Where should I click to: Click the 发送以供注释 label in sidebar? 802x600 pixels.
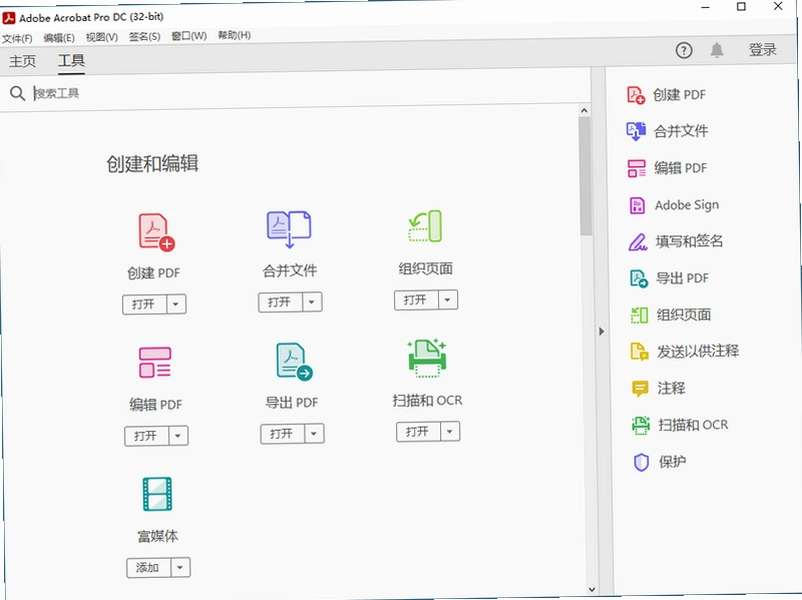[698, 351]
